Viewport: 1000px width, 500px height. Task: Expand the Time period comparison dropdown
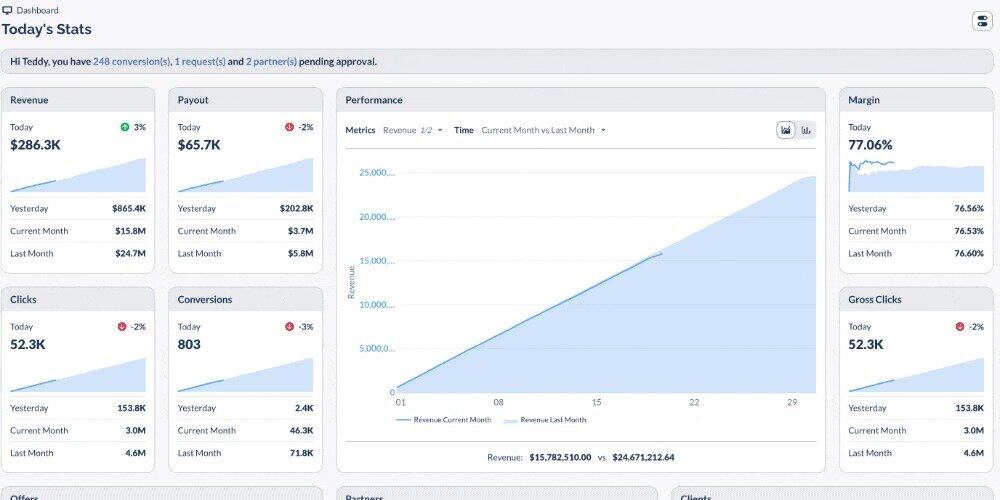[x=543, y=130]
